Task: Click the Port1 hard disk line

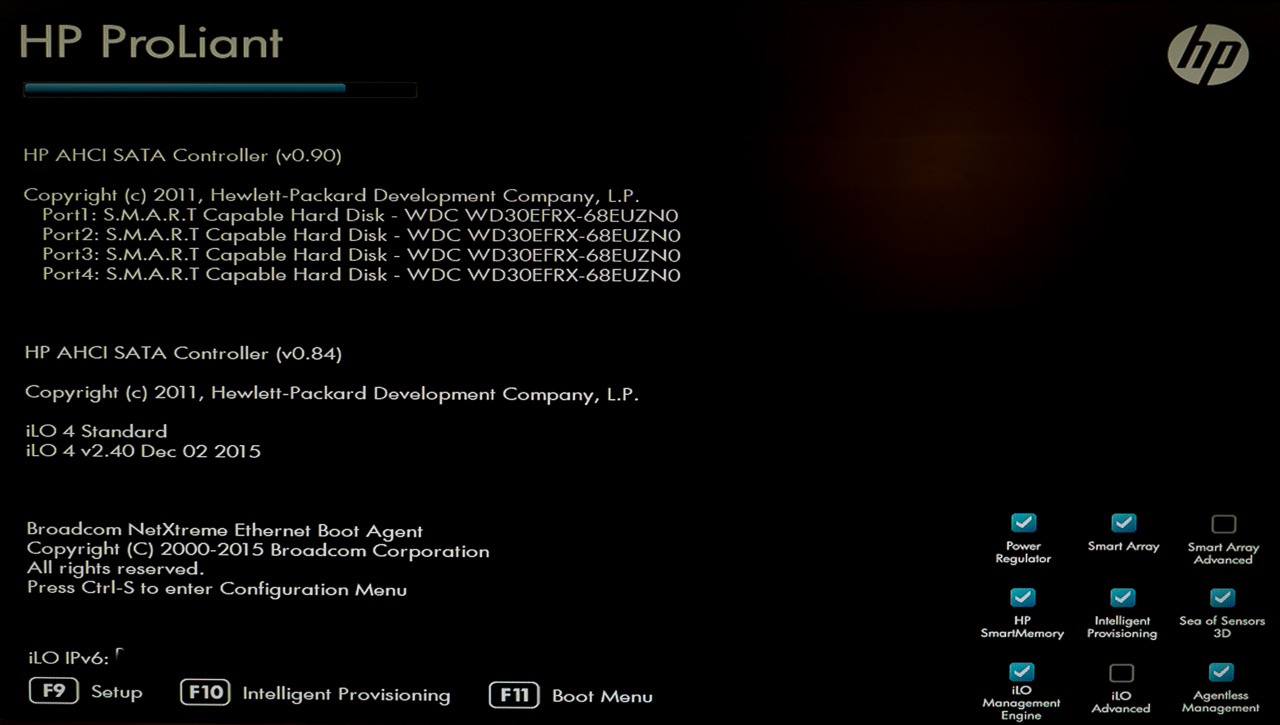Action: [x=361, y=216]
